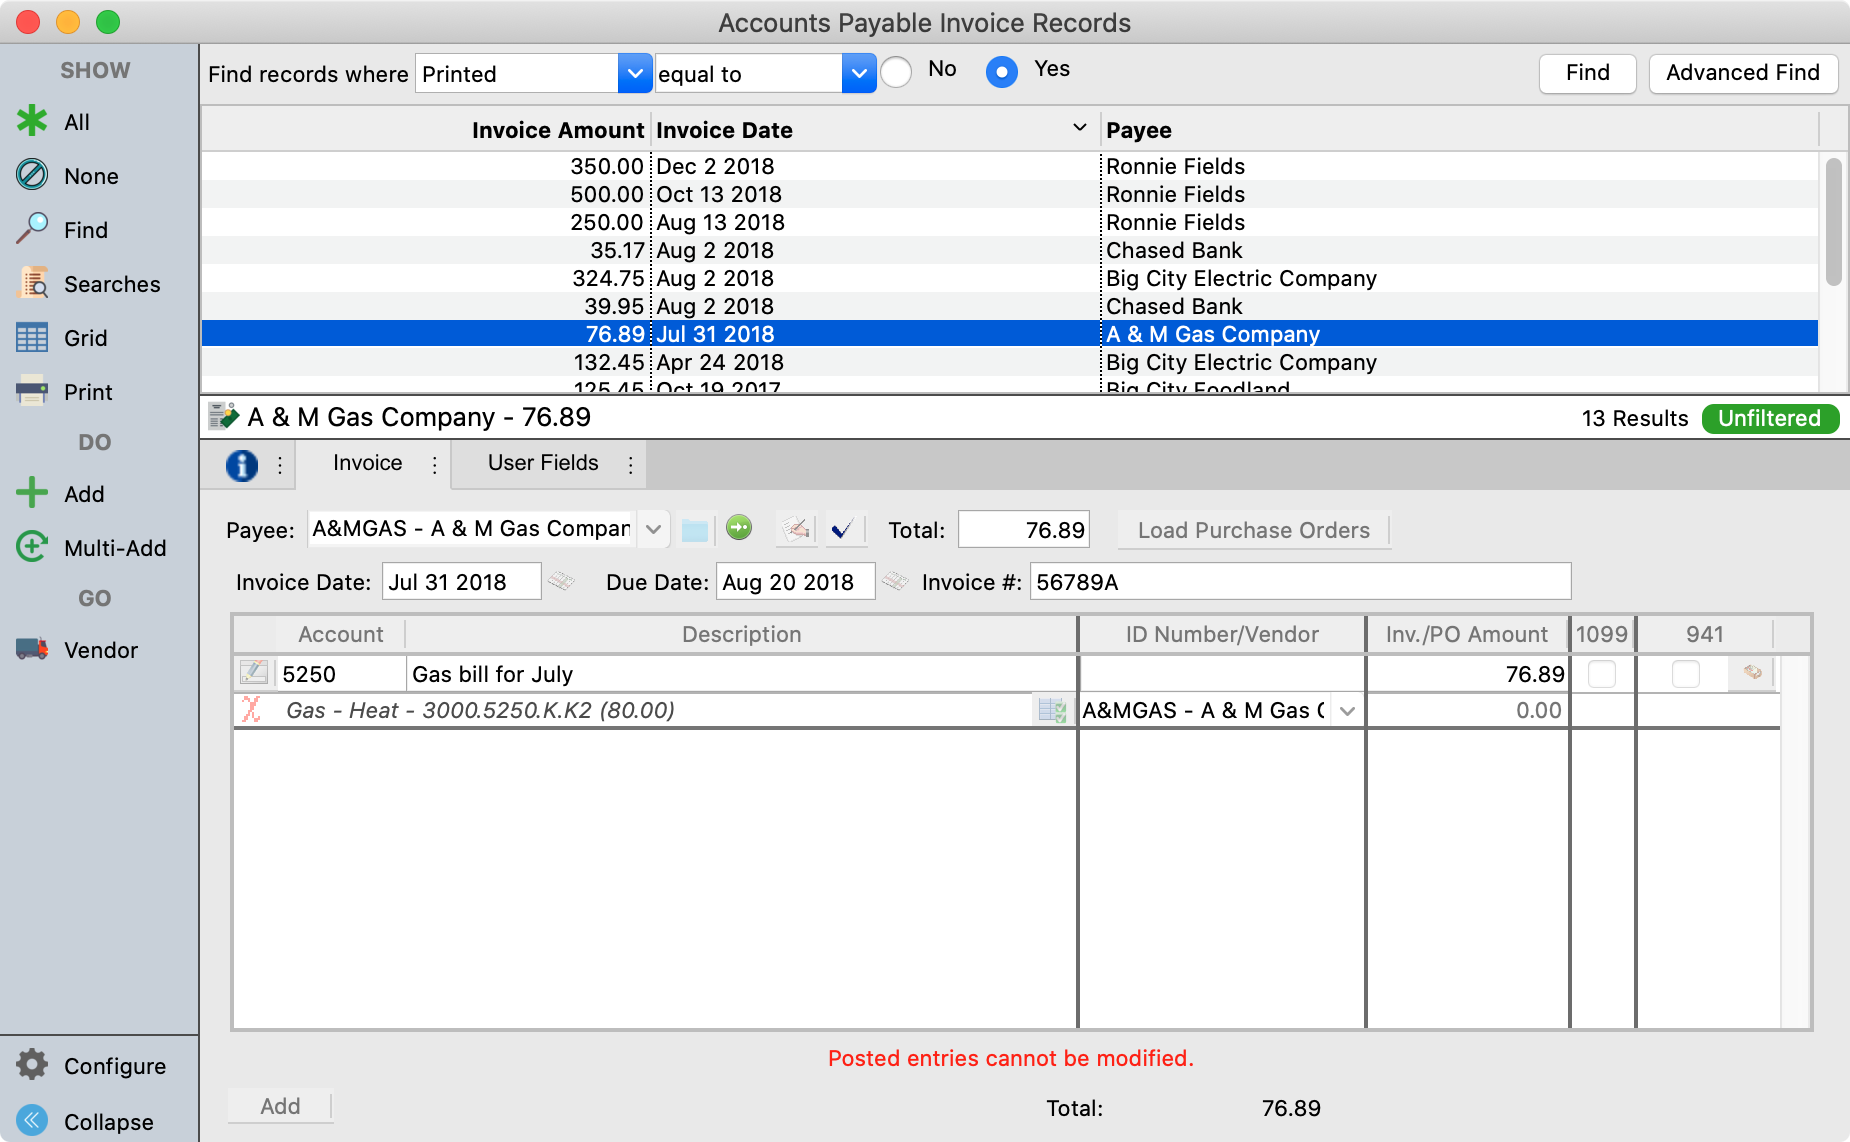
Task: Go to Vendor via truck icon
Action: 32,649
